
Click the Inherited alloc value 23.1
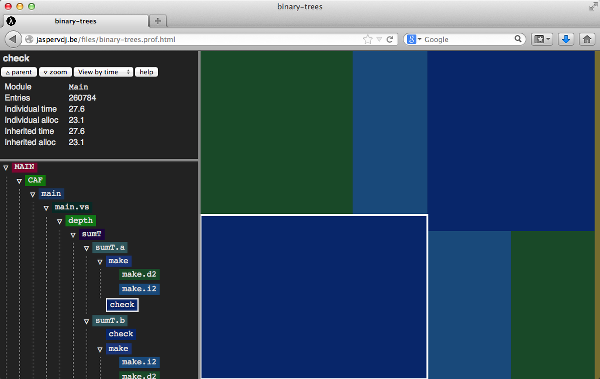pos(76,142)
